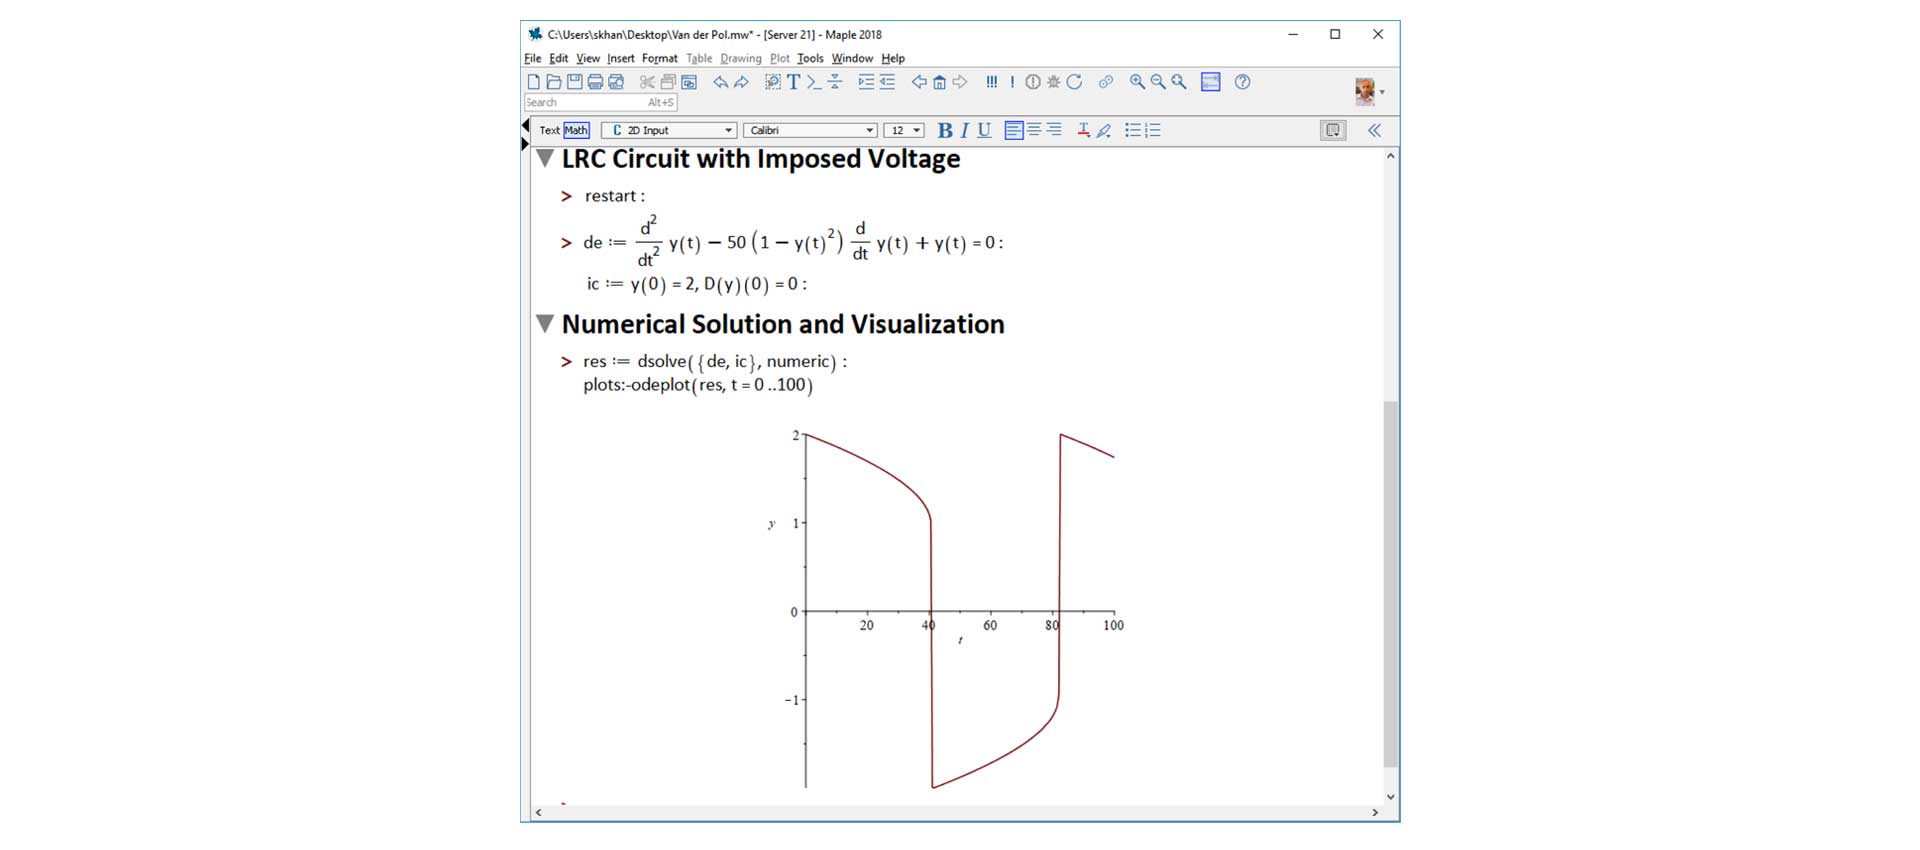Image resolution: width=1920 pixels, height=850 pixels.
Task: Save the worksheet with the floppy disk icon
Action: click(x=574, y=82)
